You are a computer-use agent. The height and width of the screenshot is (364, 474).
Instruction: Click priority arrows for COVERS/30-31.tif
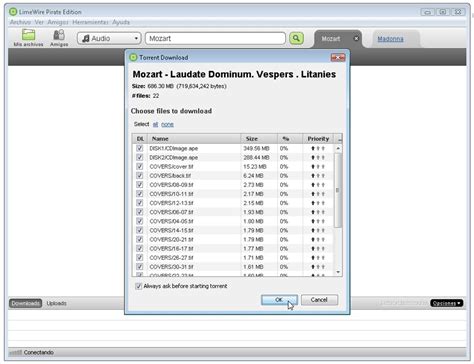click(x=318, y=267)
